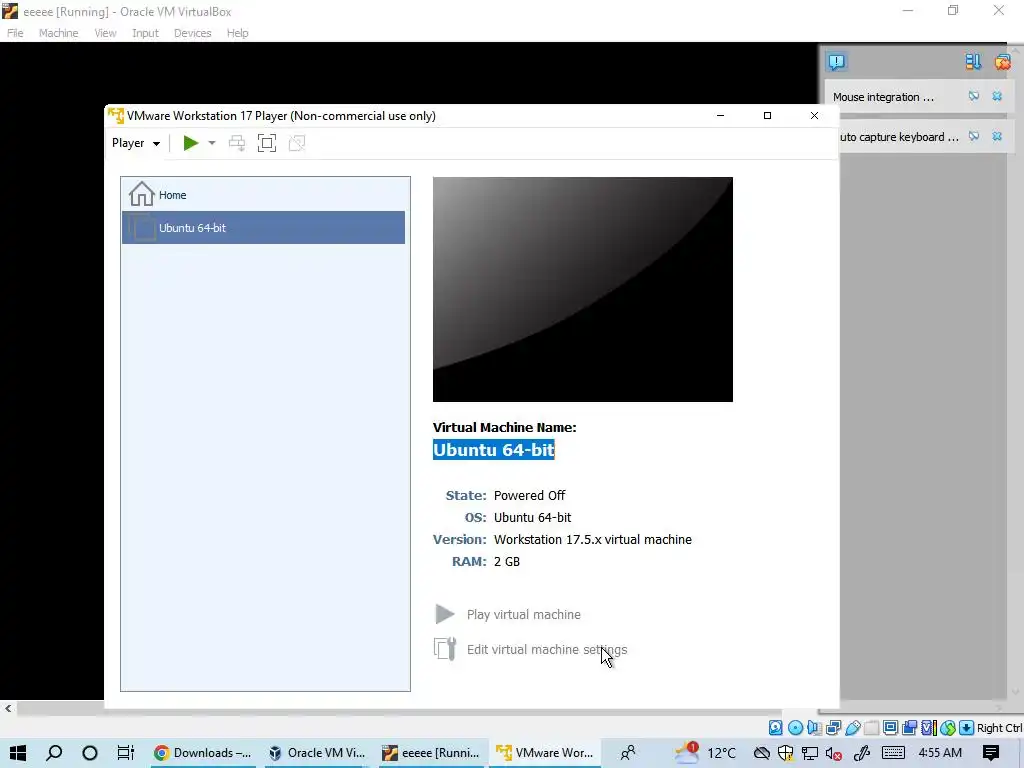Click the CPU virtualization status icon

click(x=929, y=728)
